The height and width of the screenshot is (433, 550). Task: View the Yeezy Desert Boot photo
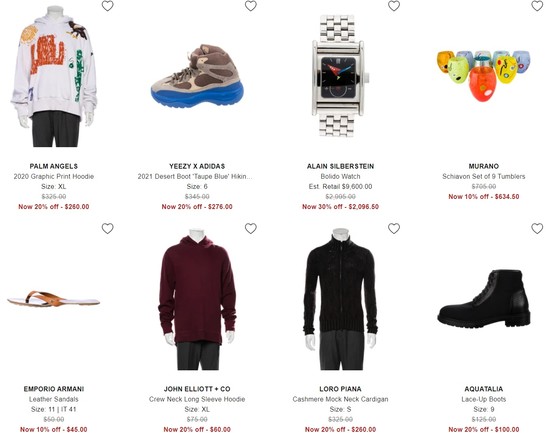197,76
